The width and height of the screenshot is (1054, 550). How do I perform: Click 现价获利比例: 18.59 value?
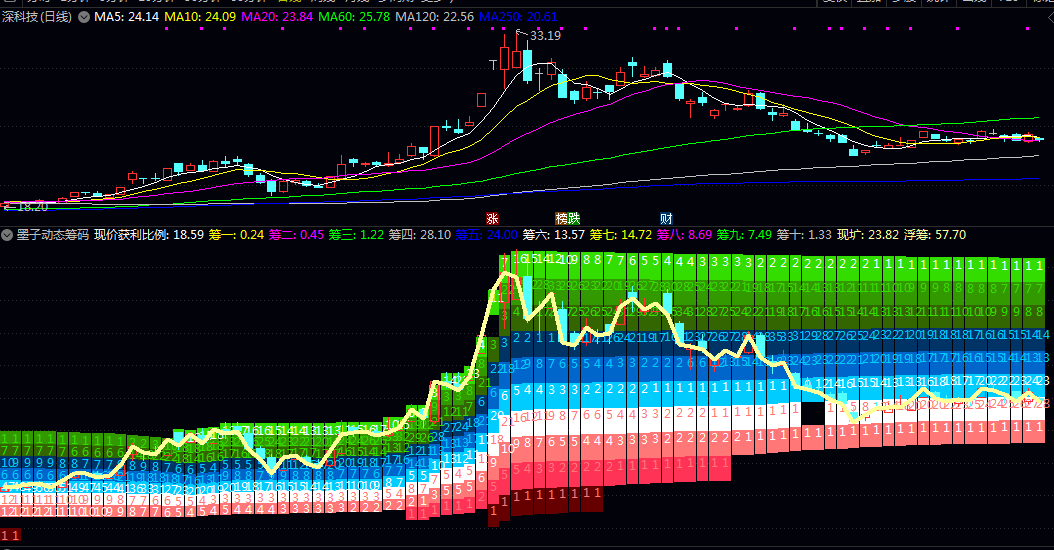(x=149, y=235)
